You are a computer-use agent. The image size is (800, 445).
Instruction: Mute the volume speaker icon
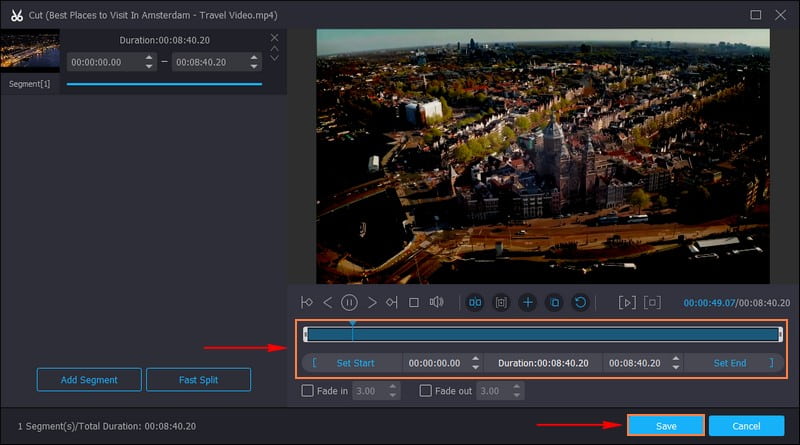[436, 302]
